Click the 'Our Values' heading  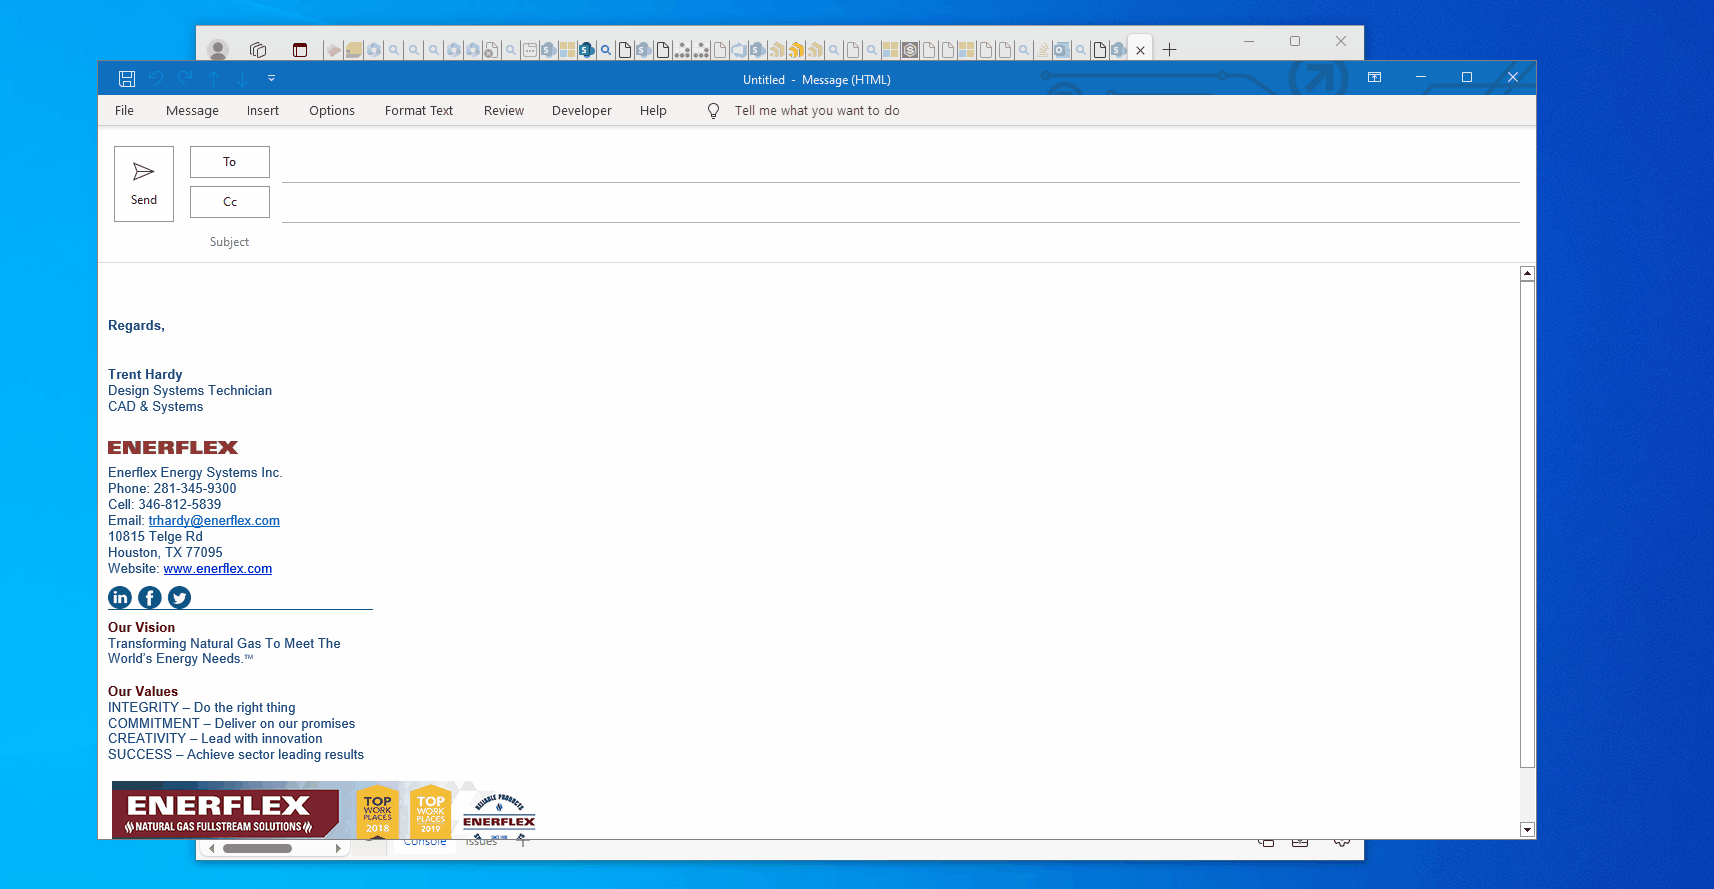click(x=143, y=692)
